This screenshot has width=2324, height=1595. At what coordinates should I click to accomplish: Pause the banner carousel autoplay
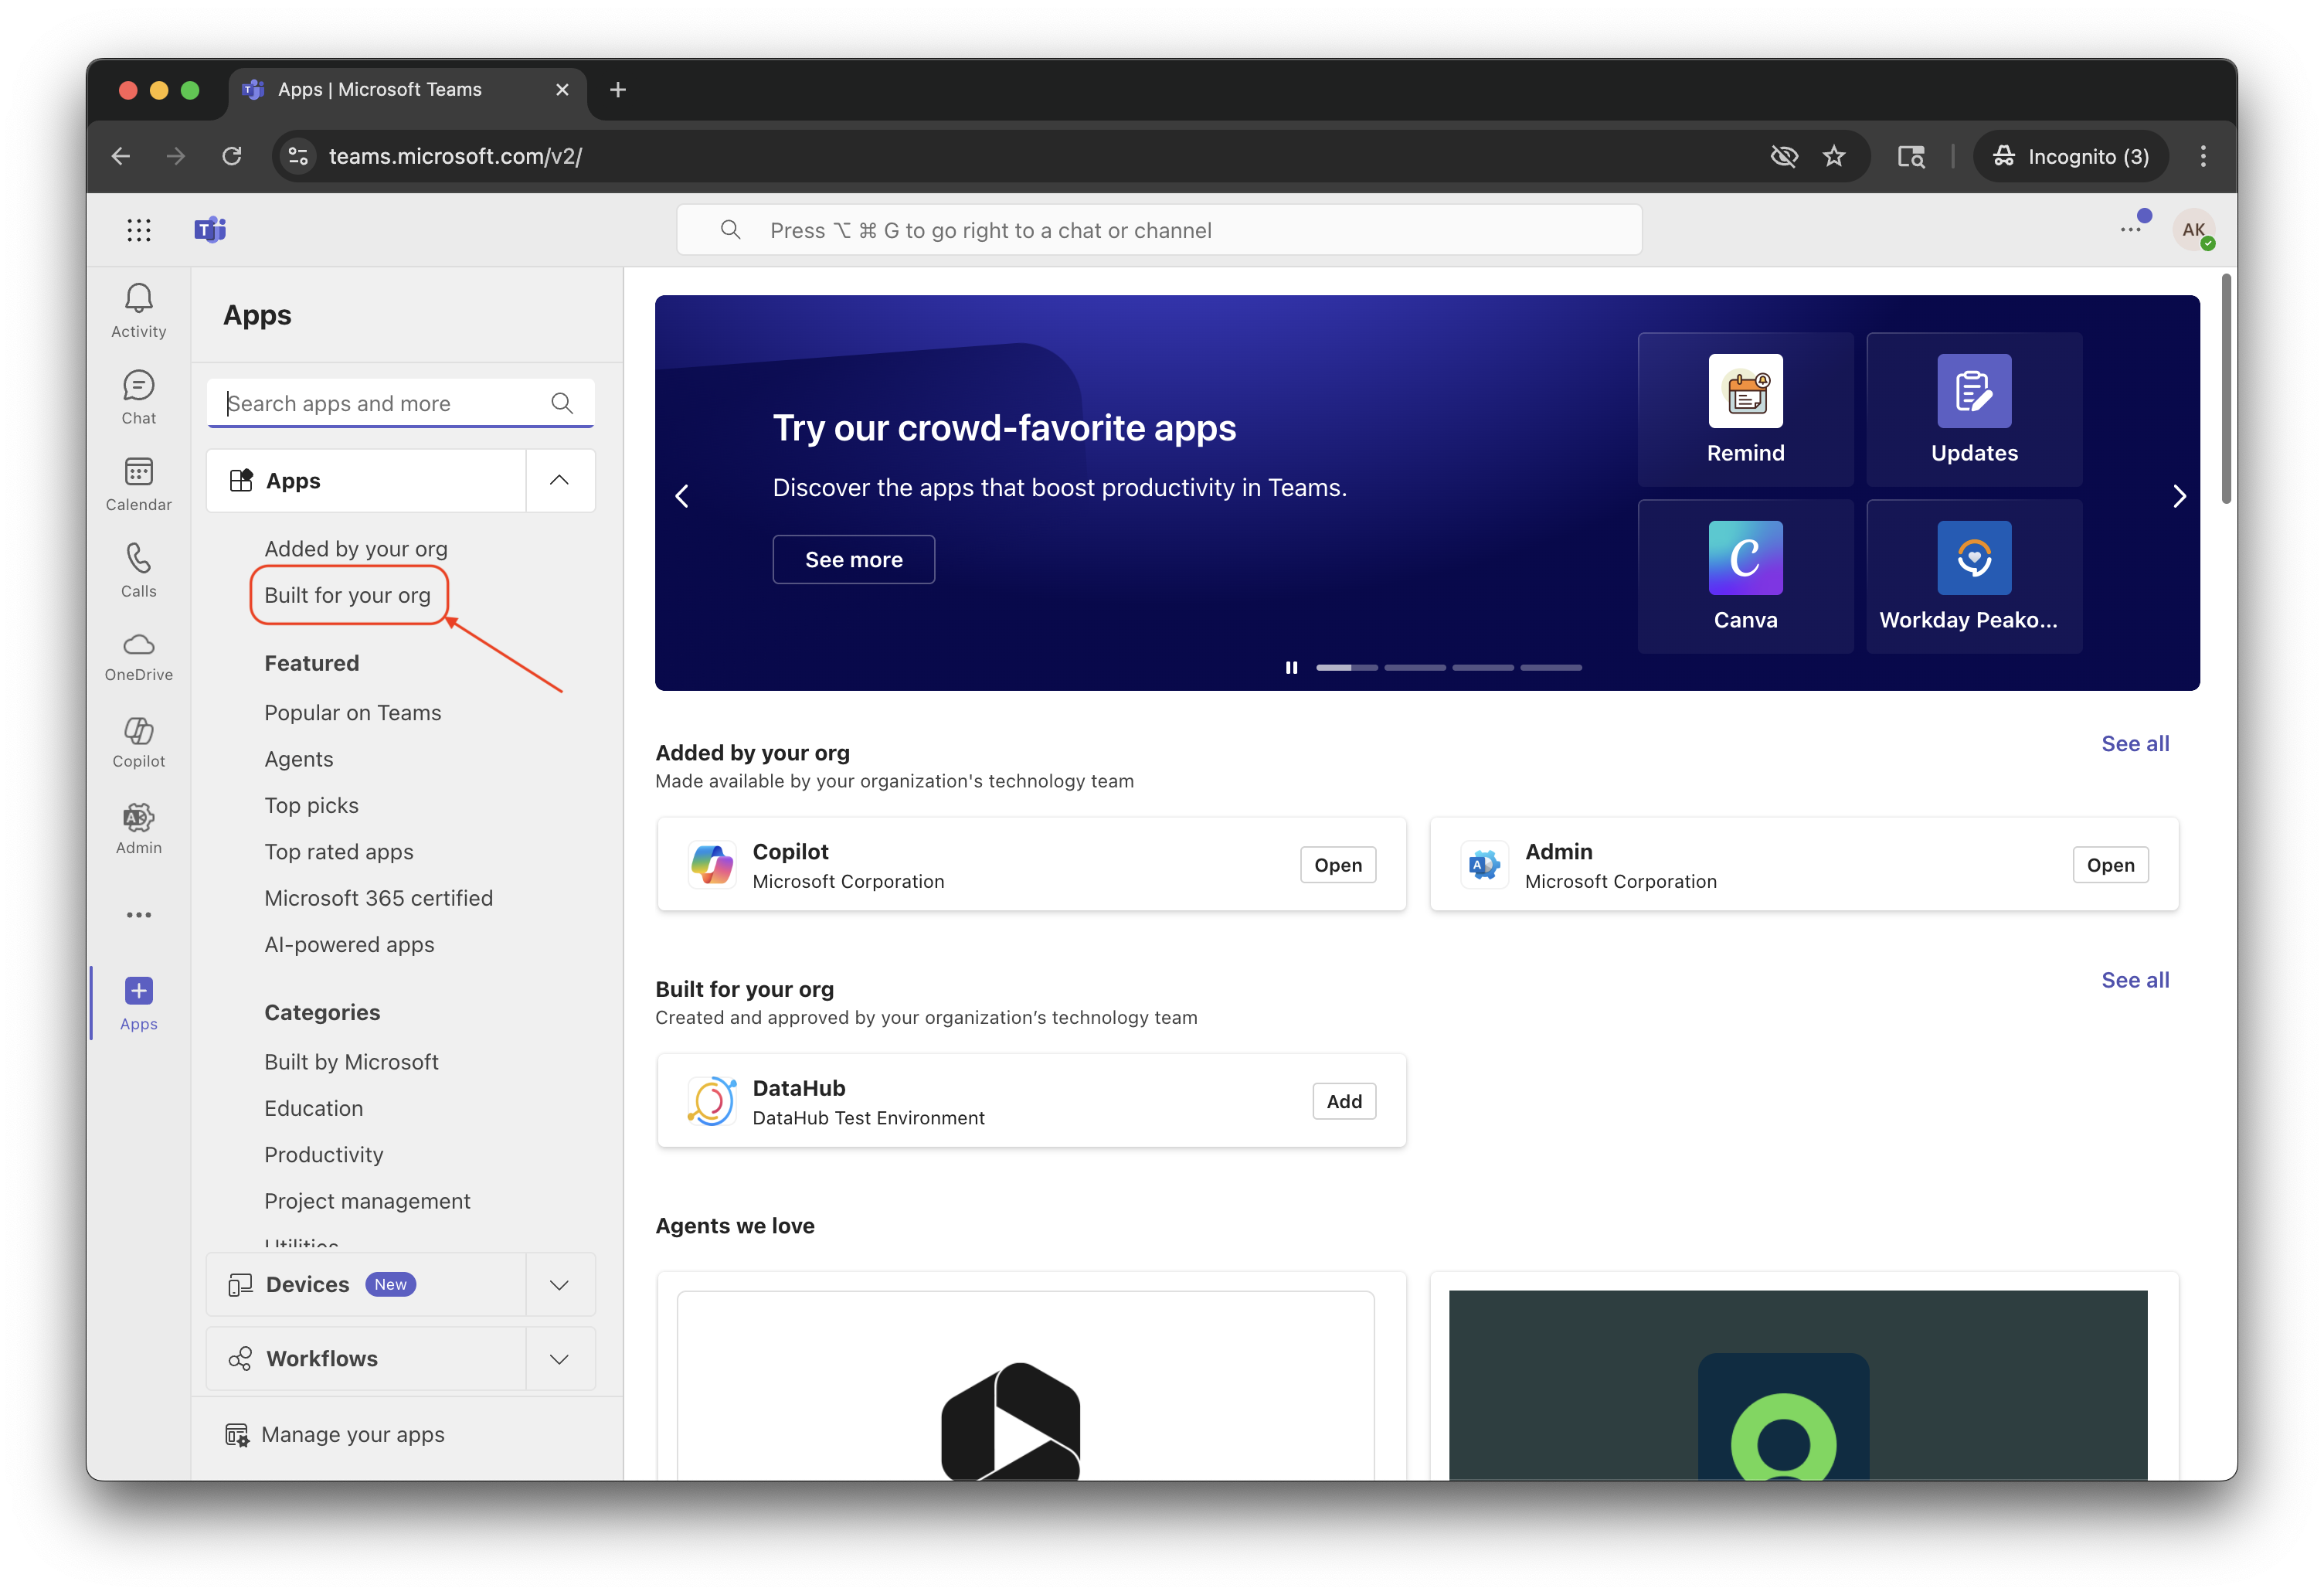click(x=1291, y=667)
